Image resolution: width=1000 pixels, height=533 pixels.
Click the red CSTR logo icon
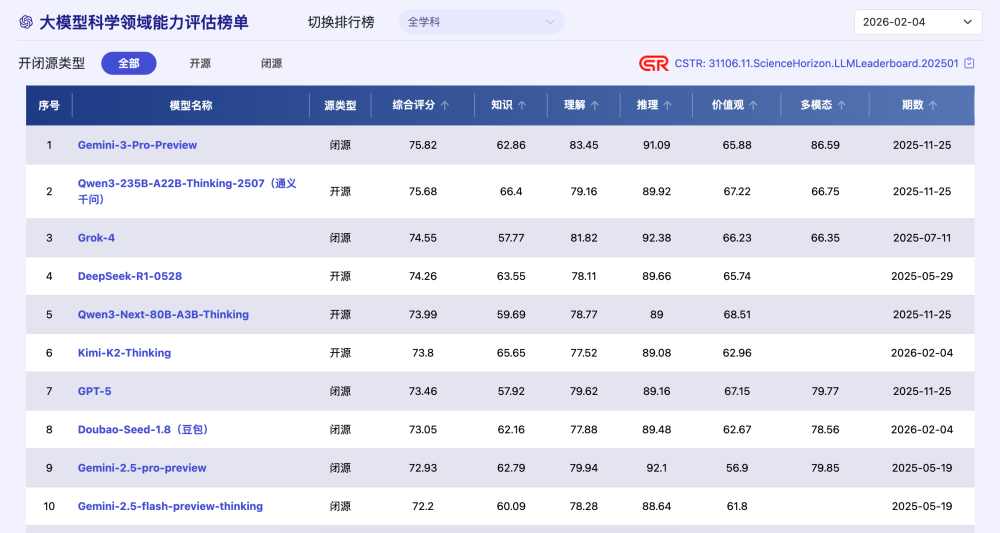pos(653,63)
